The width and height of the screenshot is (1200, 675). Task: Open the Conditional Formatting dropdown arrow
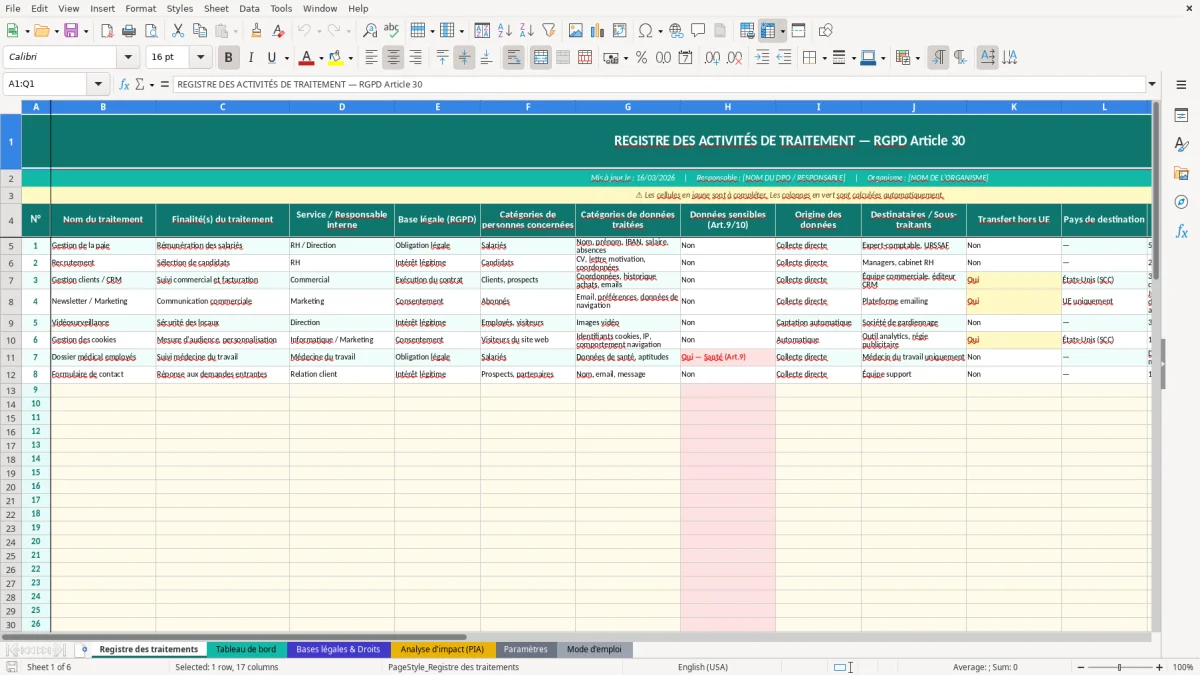[x=917, y=58]
